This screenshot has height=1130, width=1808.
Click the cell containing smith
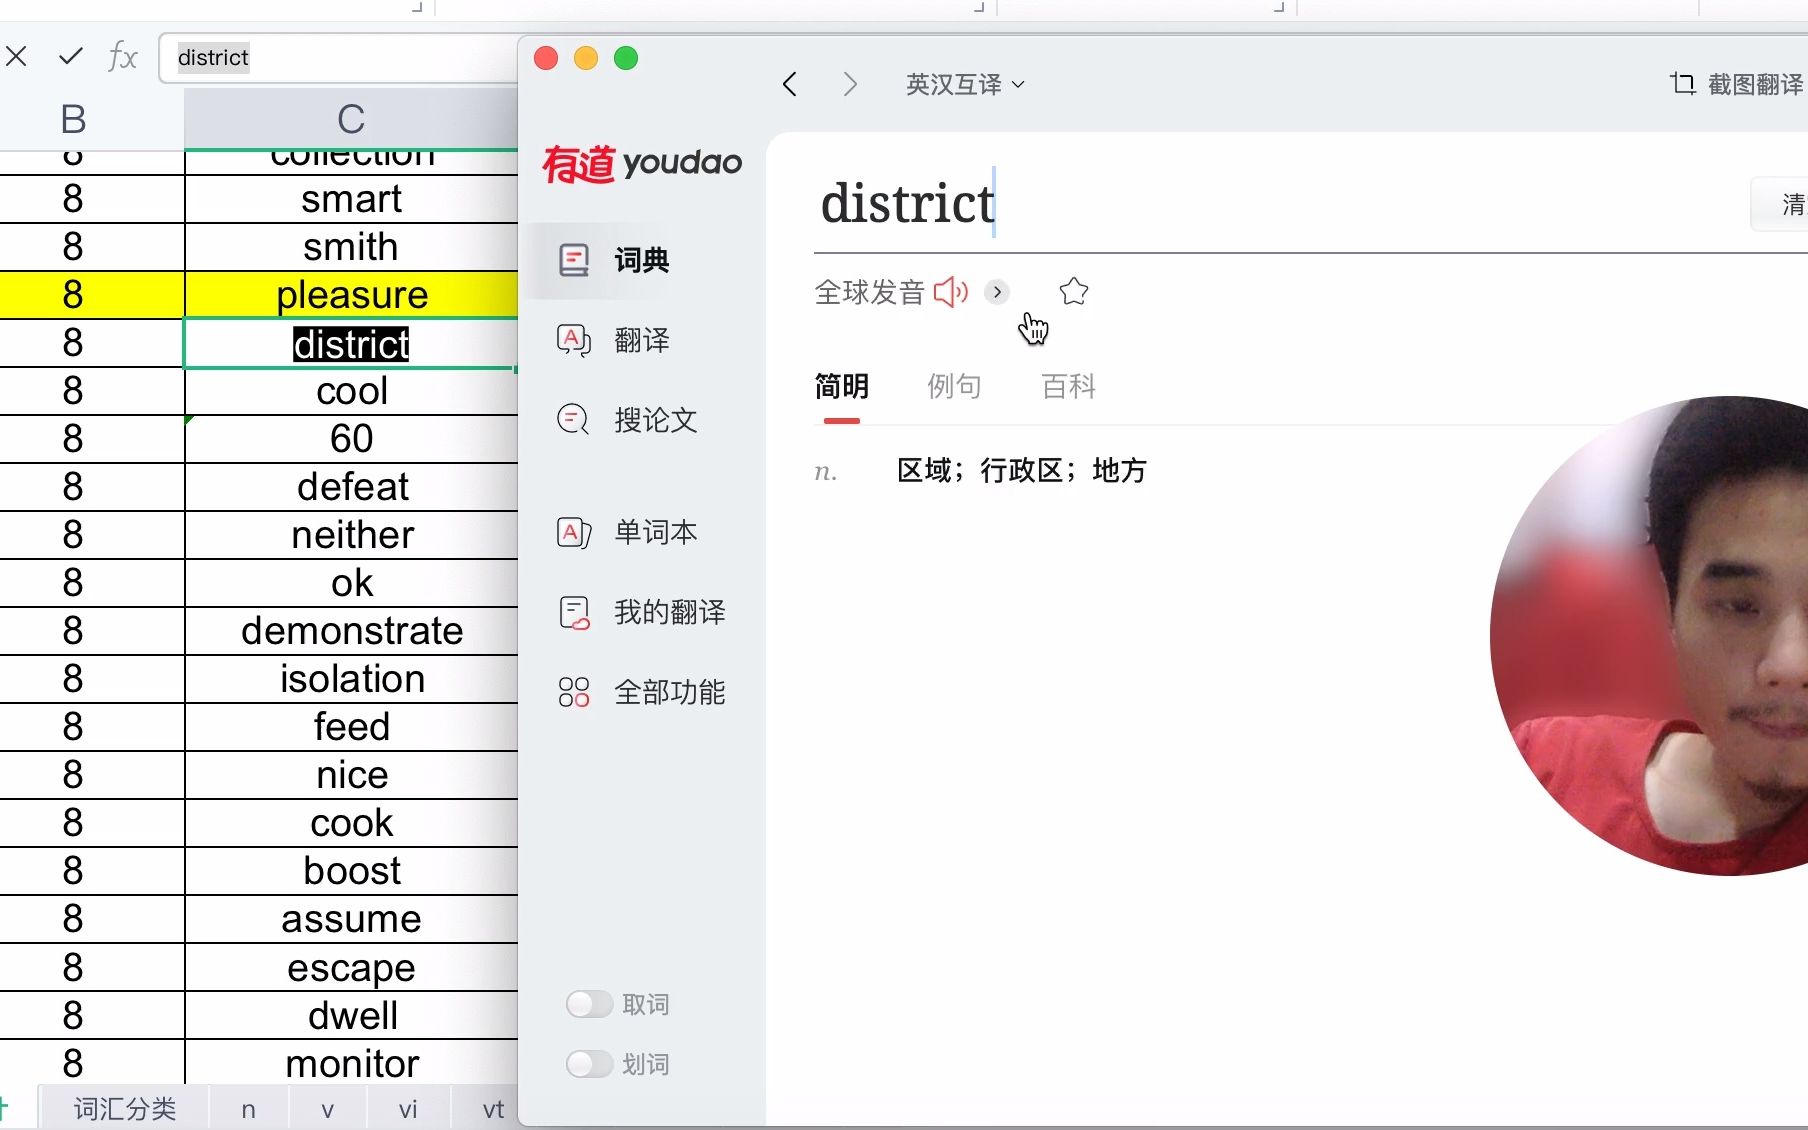click(352, 247)
